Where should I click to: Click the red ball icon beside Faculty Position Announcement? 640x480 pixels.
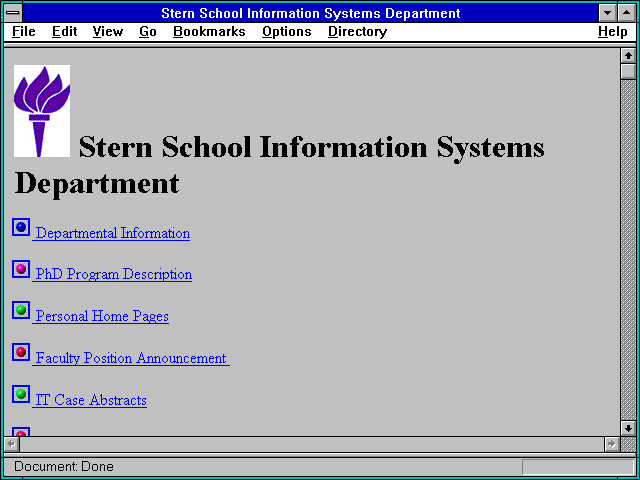click(21, 352)
